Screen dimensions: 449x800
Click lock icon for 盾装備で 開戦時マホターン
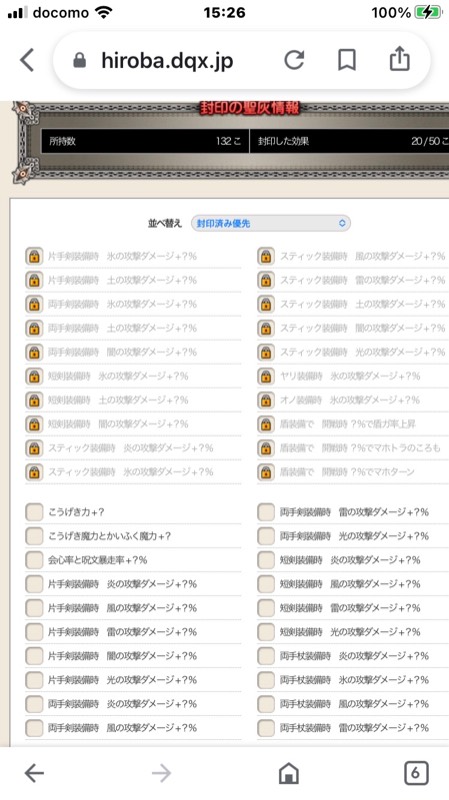click(x=266, y=472)
